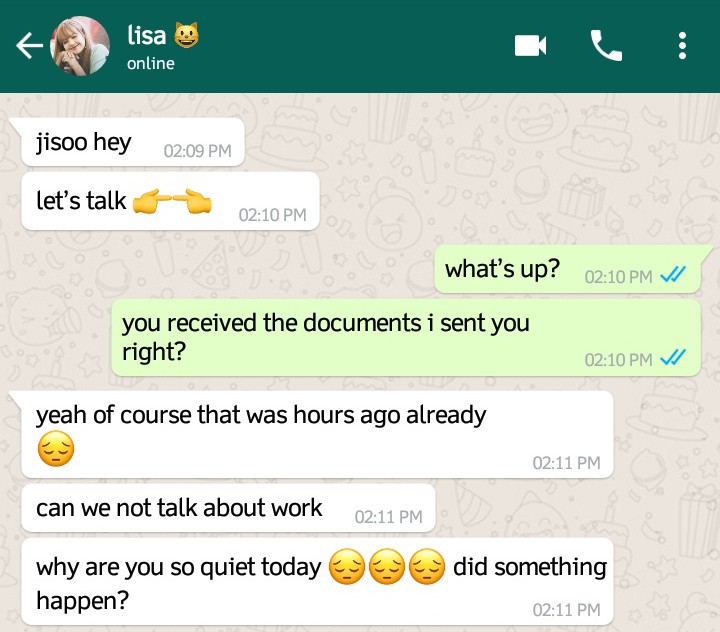Viewport: 720px width, 632px height.
Task: Start a voice call via phone icon
Action: tap(606, 45)
